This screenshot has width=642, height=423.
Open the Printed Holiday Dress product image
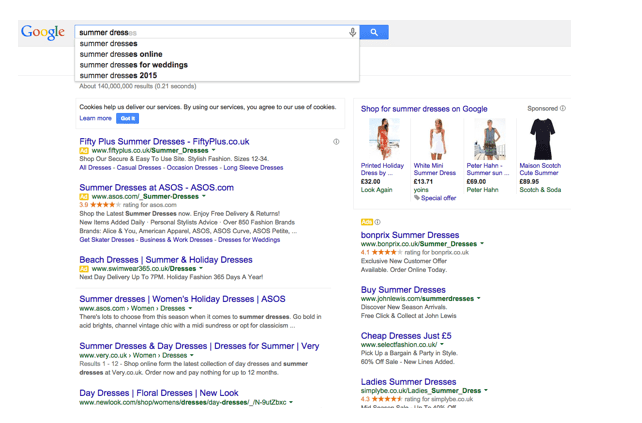pyautogui.click(x=383, y=139)
